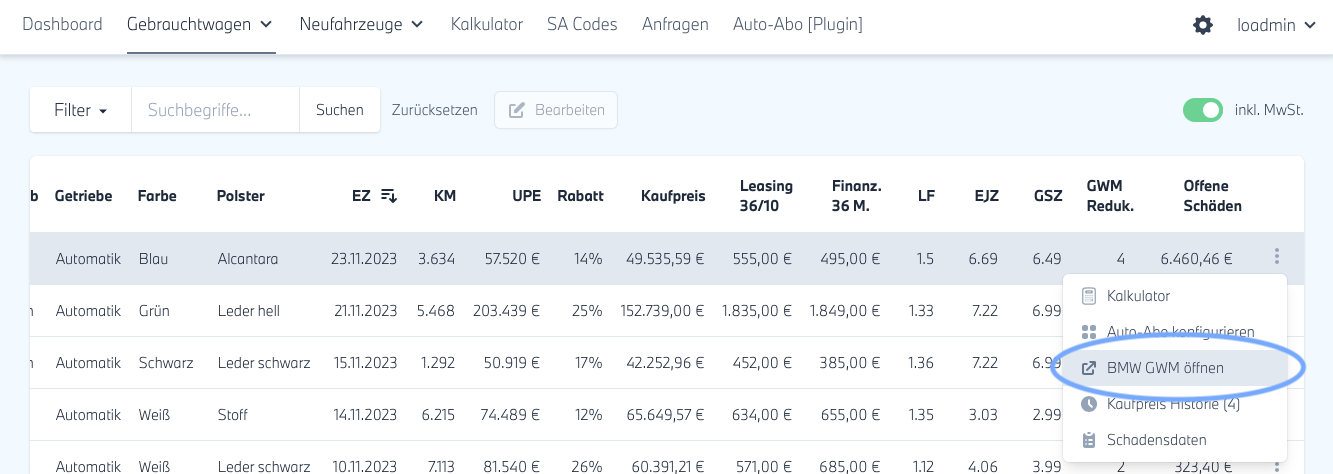Open the loadmin user menu

(1277, 25)
